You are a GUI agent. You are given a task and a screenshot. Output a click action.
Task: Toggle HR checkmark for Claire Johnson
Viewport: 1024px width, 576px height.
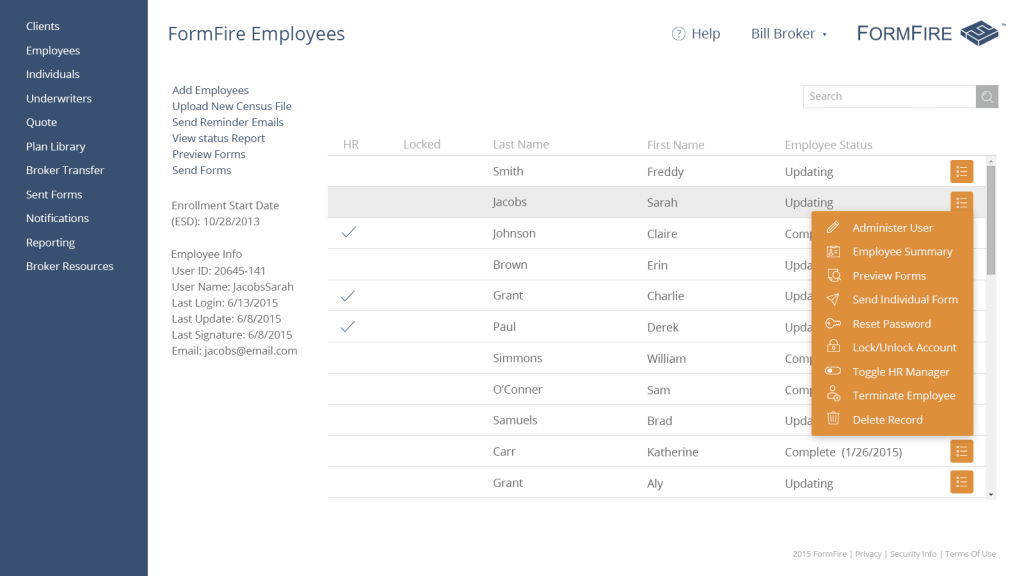pos(349,232)
